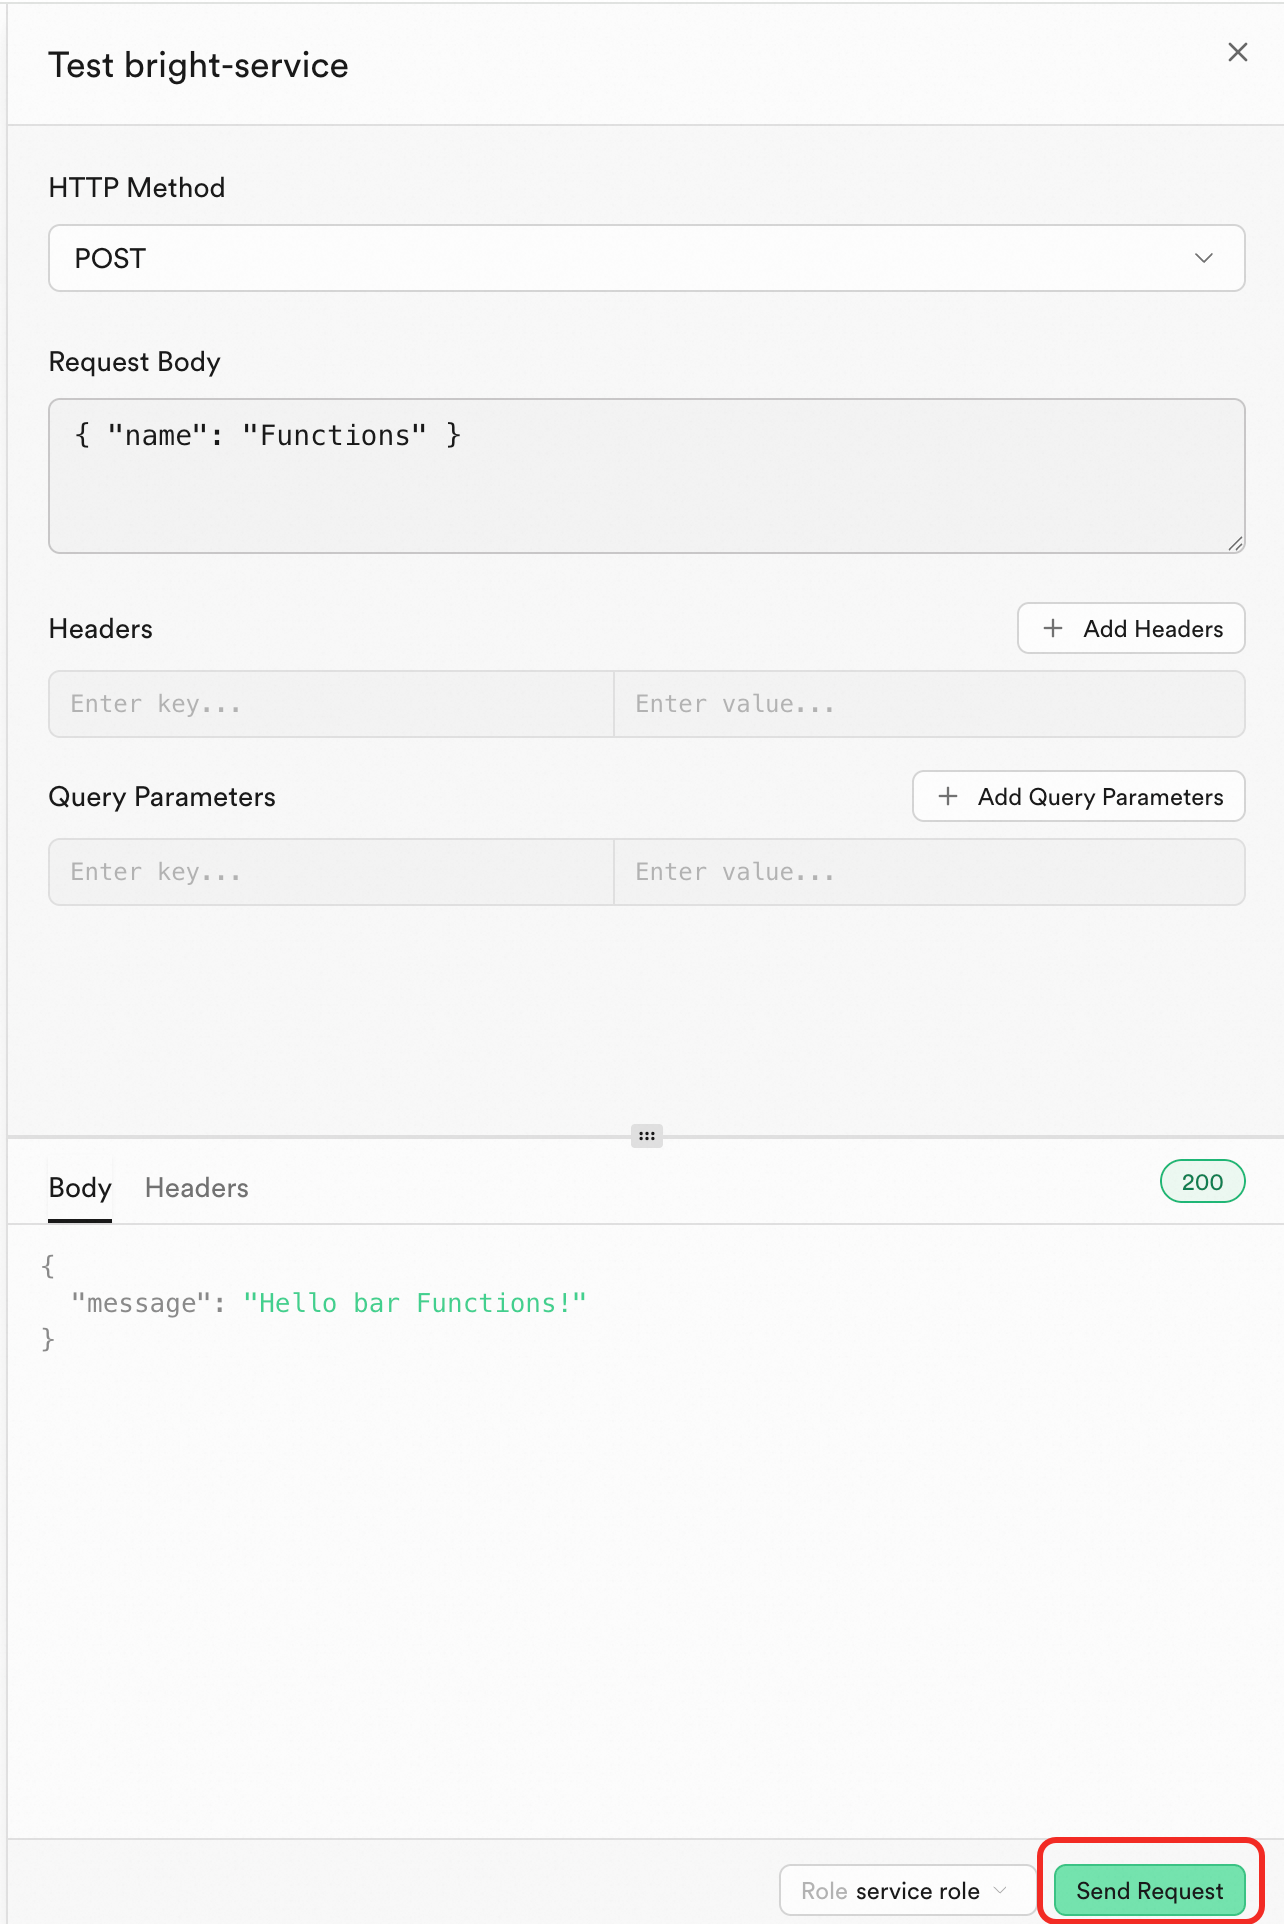The width and height of the screenshot is (1284, 1924).
Task: Click the Add Headers button
Action: point(1131,628)
